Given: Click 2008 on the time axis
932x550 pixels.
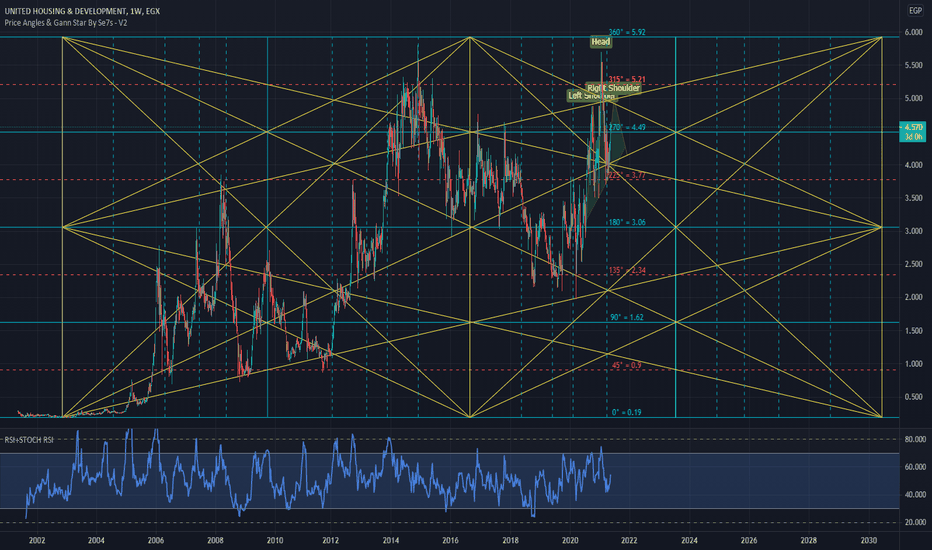Looking at the screenshot, I should point(215,540).
